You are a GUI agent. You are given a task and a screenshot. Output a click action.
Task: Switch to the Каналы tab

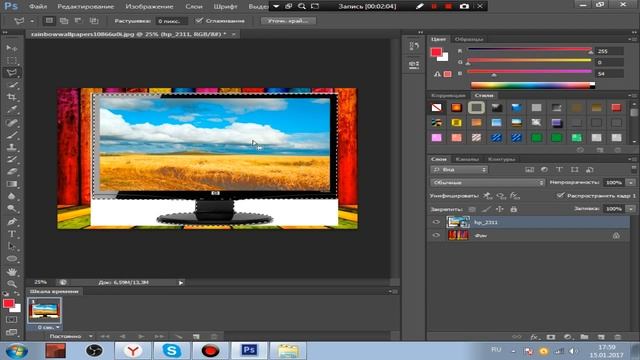pyautogui.click(x=467, y=159)
